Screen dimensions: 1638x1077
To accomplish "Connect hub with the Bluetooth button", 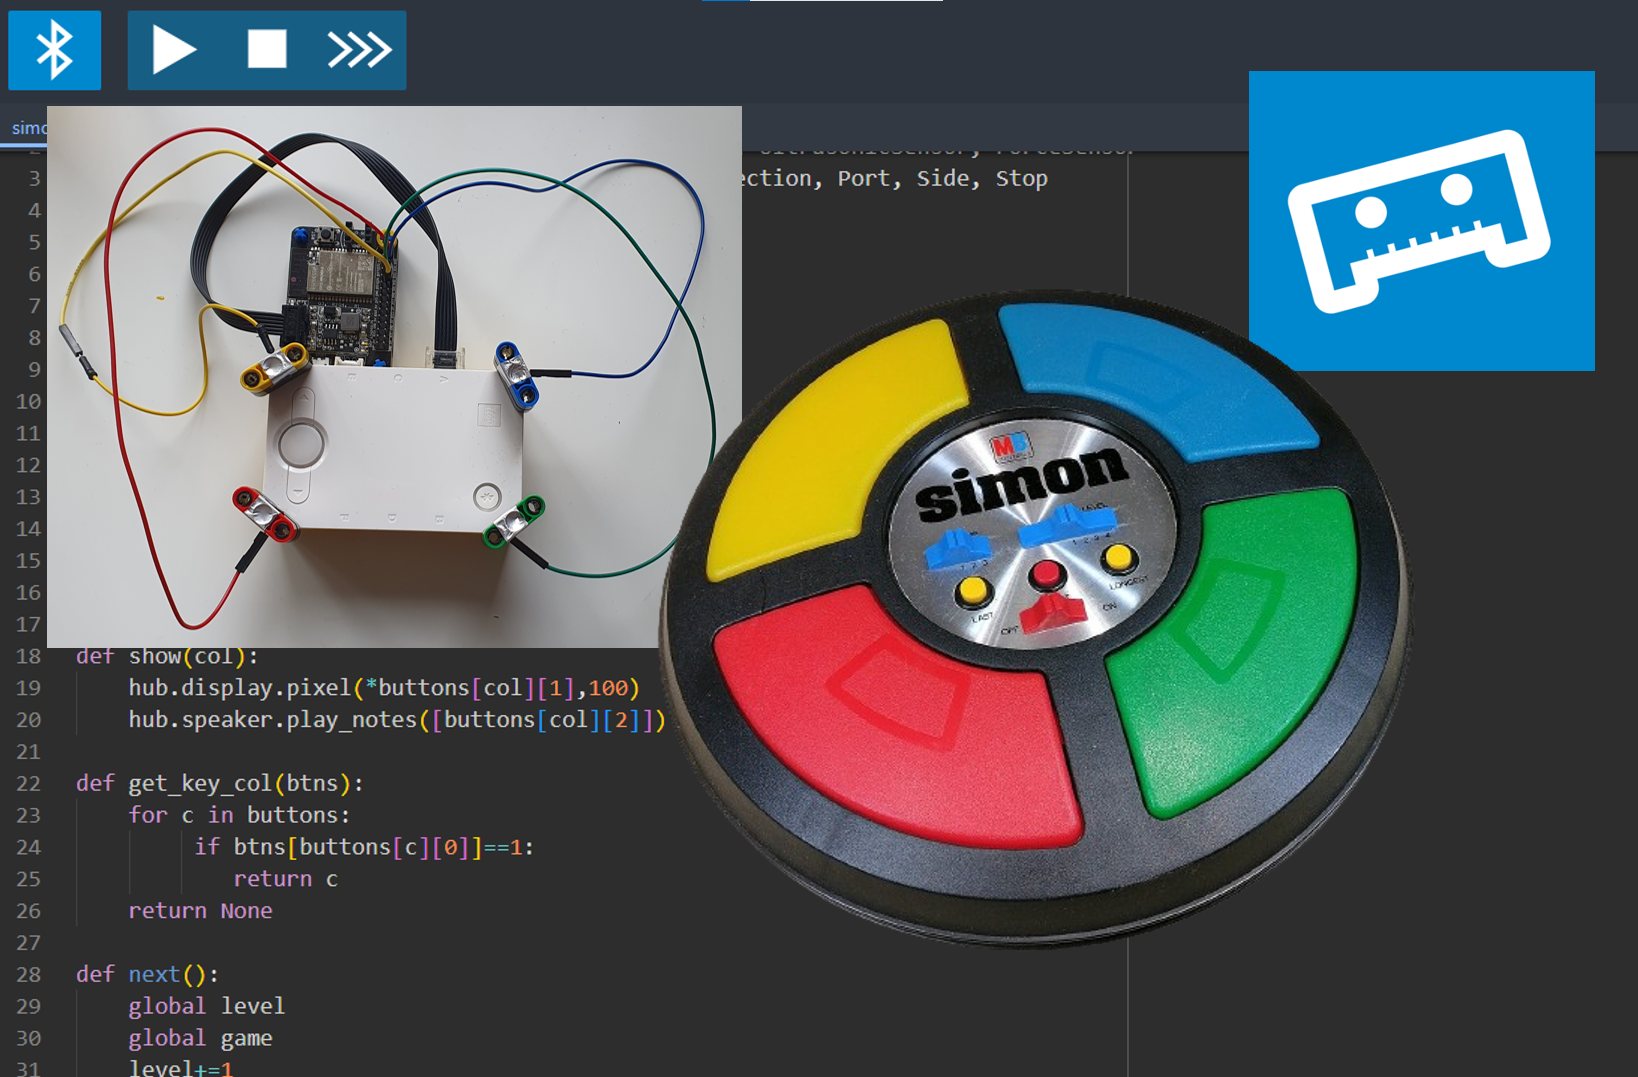I will (x=54, y=50).
